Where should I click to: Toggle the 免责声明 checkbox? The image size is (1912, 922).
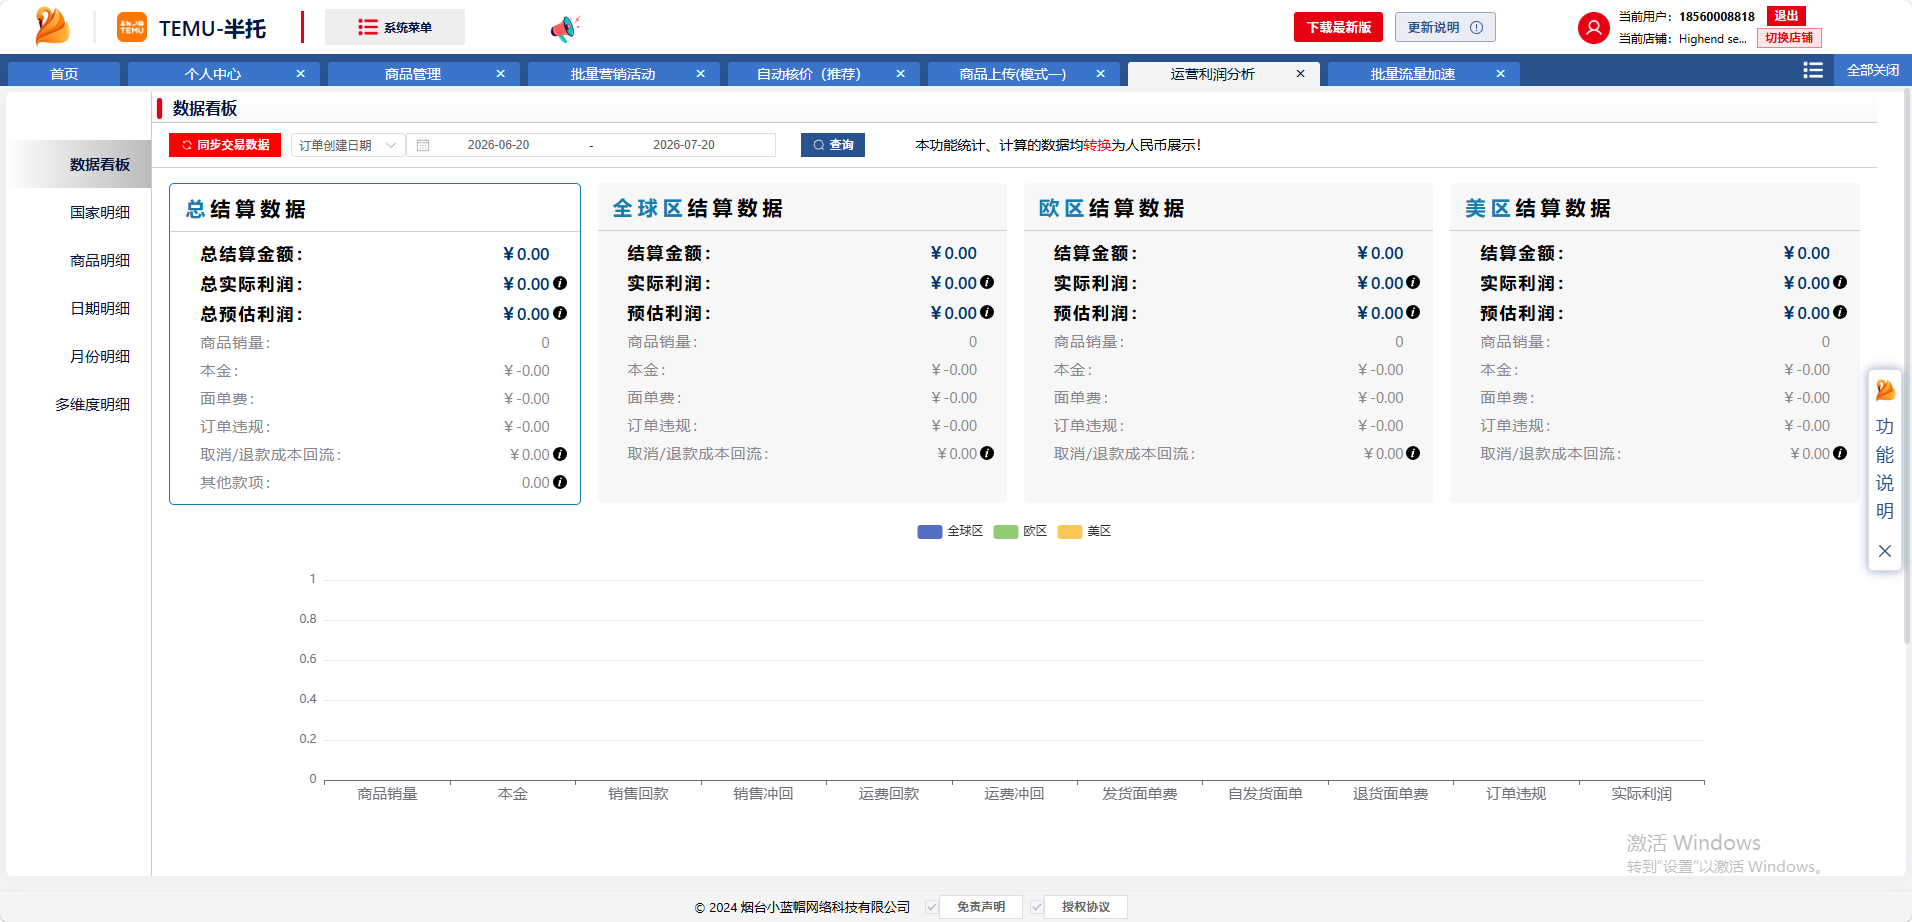click(932, 907)
